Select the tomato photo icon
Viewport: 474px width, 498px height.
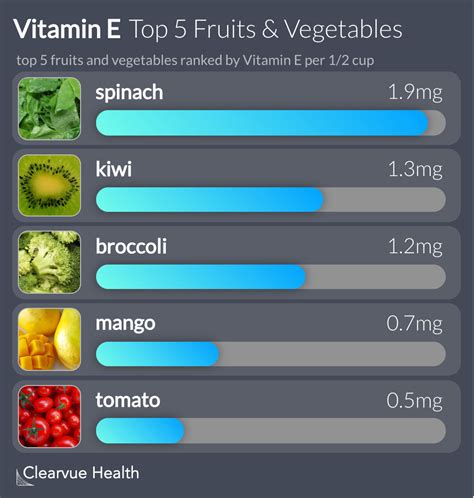(50, 416)
